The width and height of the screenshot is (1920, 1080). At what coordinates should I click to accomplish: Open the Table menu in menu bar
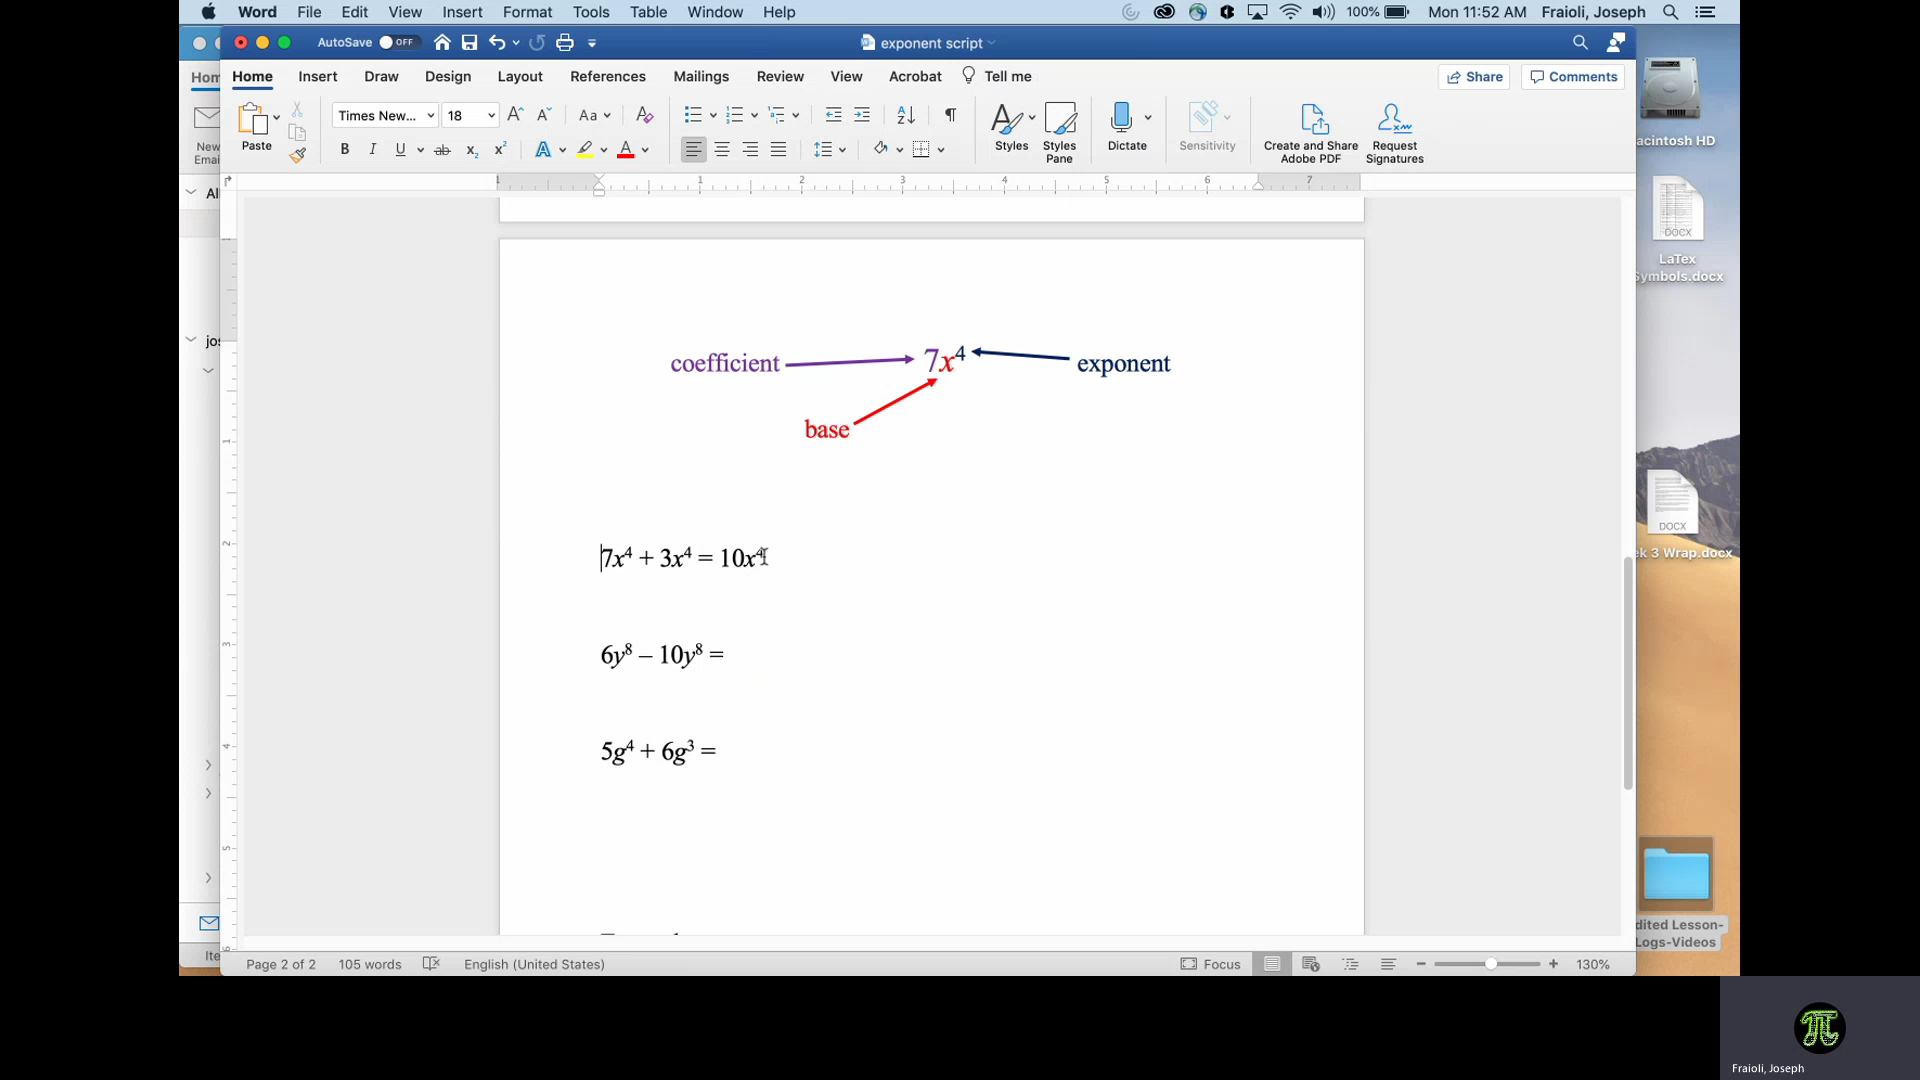(x=648, y=12)
